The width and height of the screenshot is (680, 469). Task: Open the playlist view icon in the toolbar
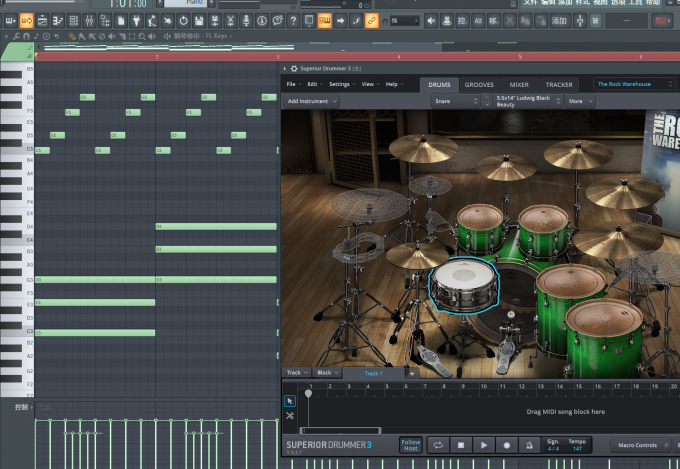(x=42, y=20)
